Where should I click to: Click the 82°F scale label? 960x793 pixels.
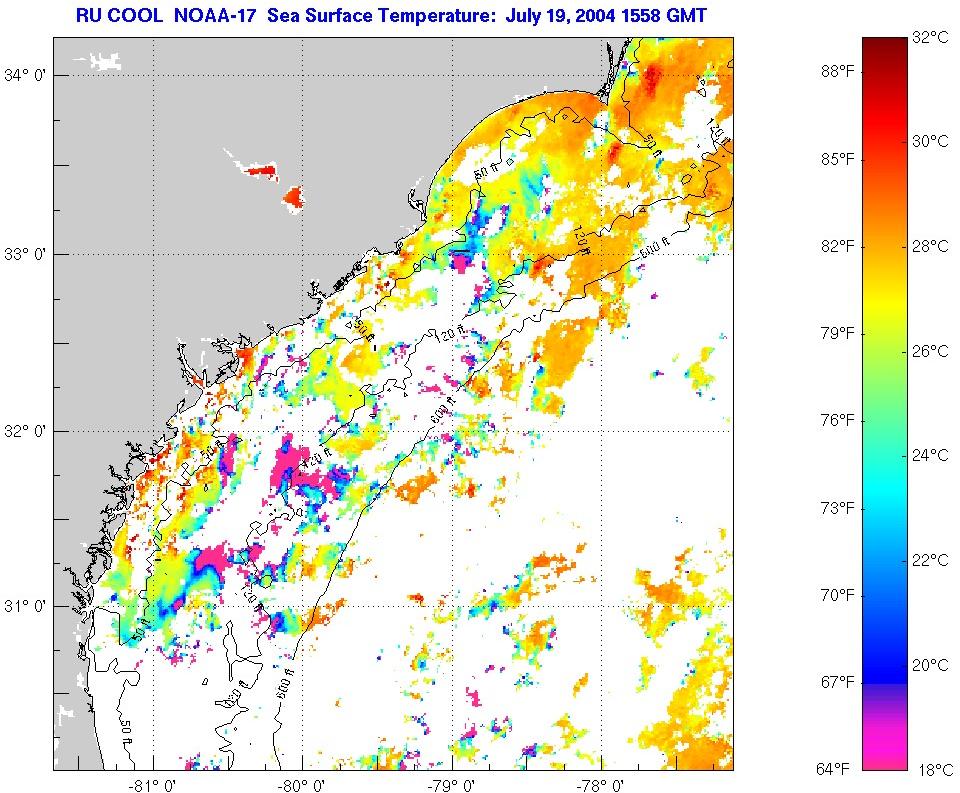pos(838,246)
